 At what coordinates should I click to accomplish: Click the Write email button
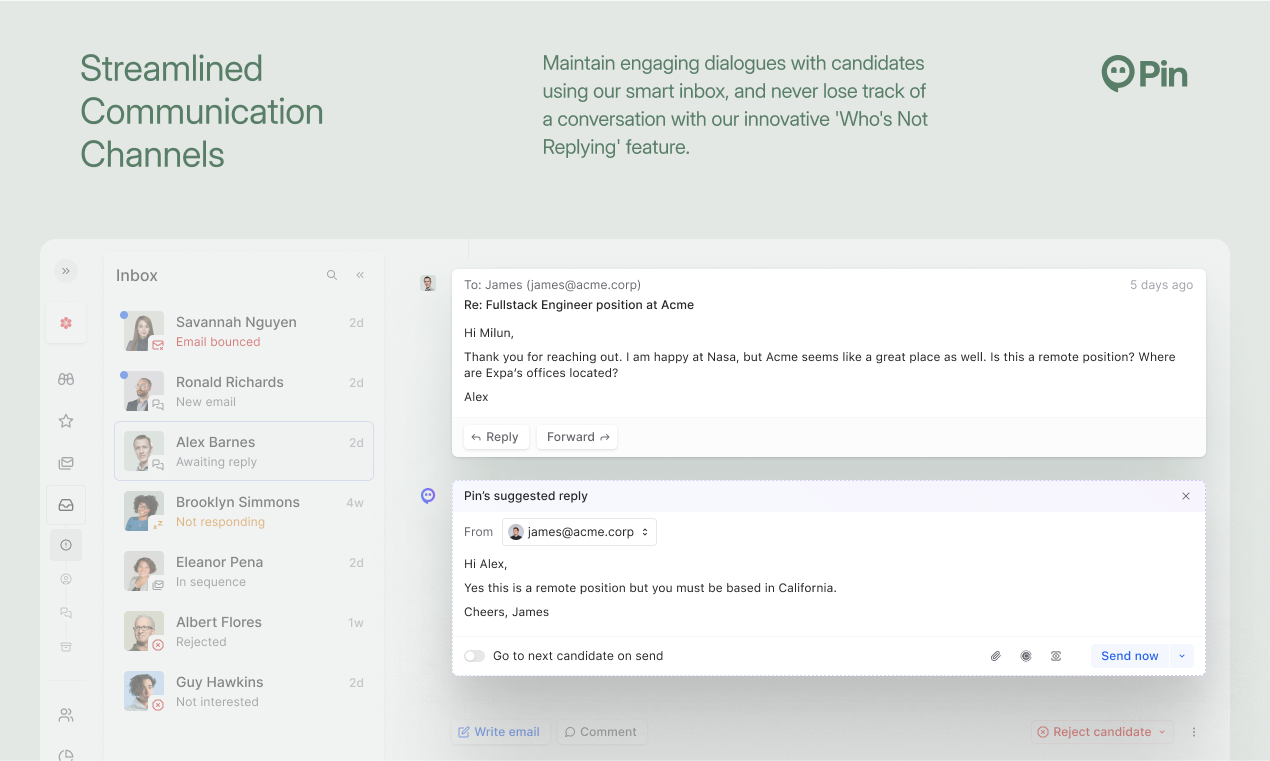499,732
